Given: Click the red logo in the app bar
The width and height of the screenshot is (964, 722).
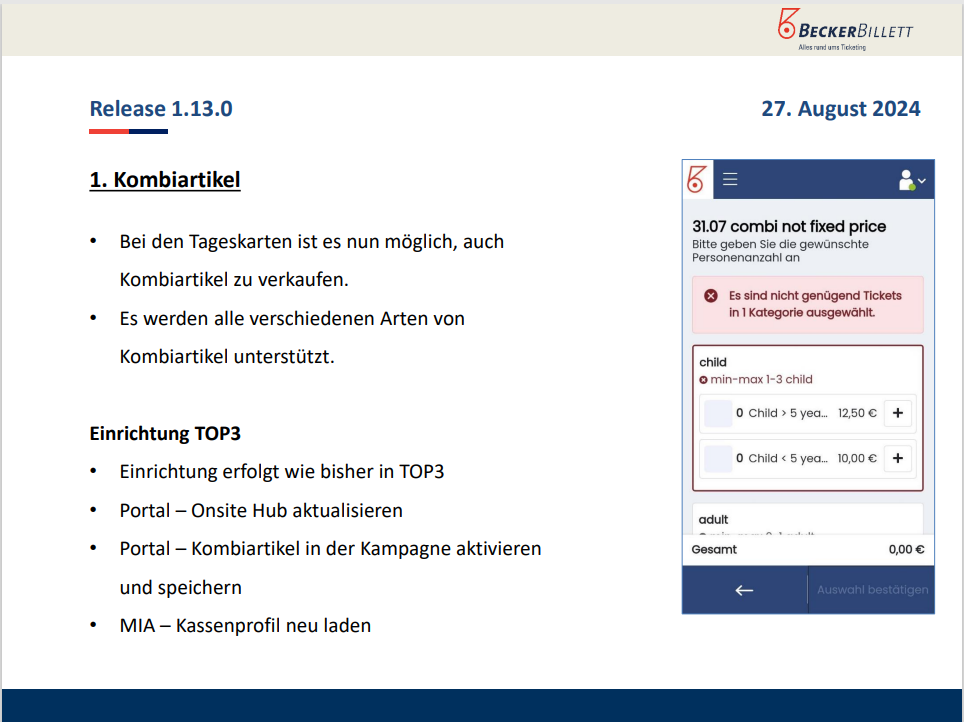Looking at the screenshot, I should (697, 180).
